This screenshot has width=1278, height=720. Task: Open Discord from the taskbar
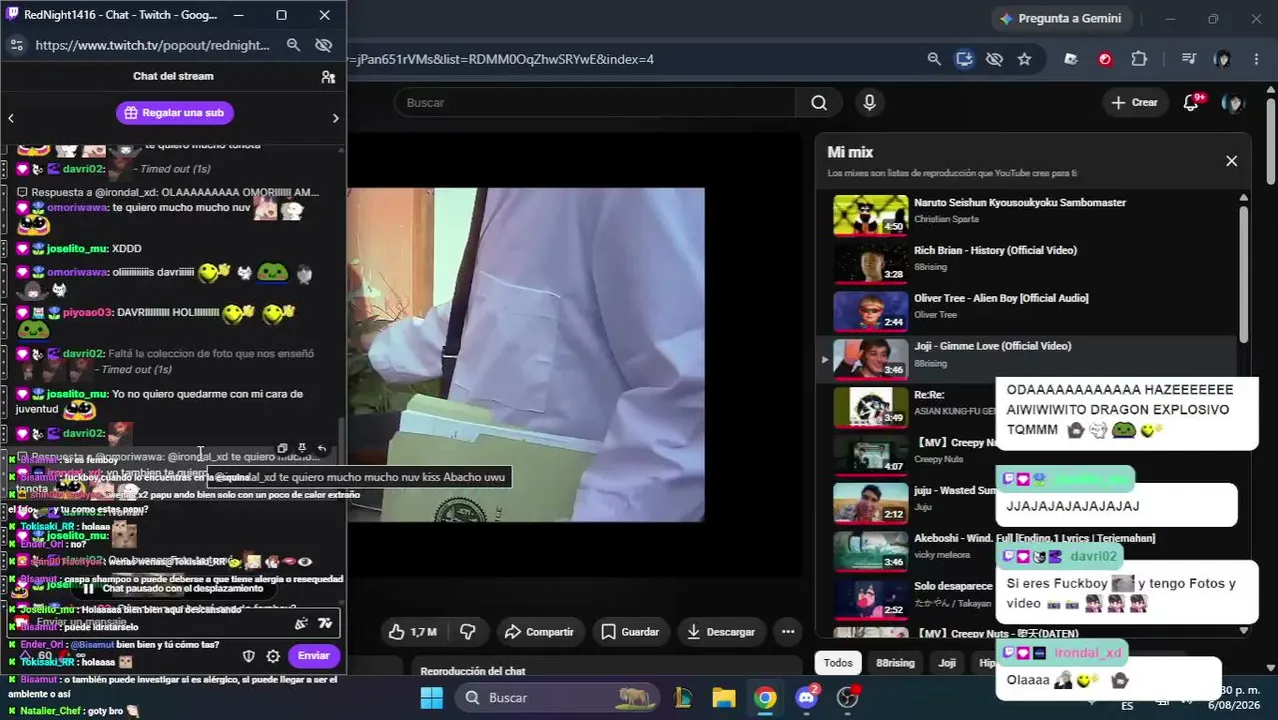[807, 697]
